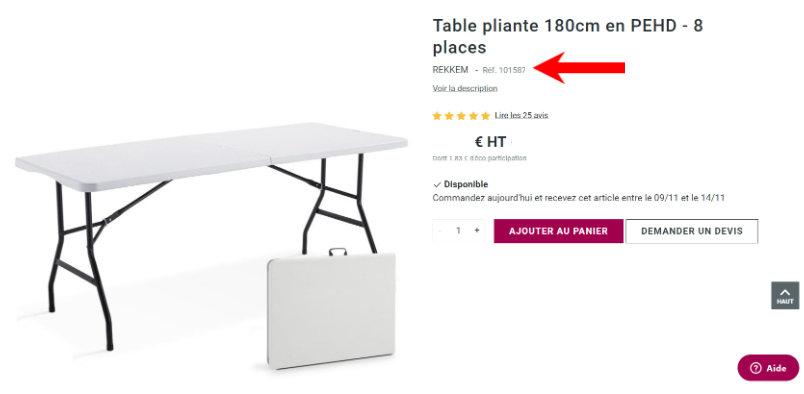Click the REKKEM brand name
Screen dimensions: 804x394
450,70
